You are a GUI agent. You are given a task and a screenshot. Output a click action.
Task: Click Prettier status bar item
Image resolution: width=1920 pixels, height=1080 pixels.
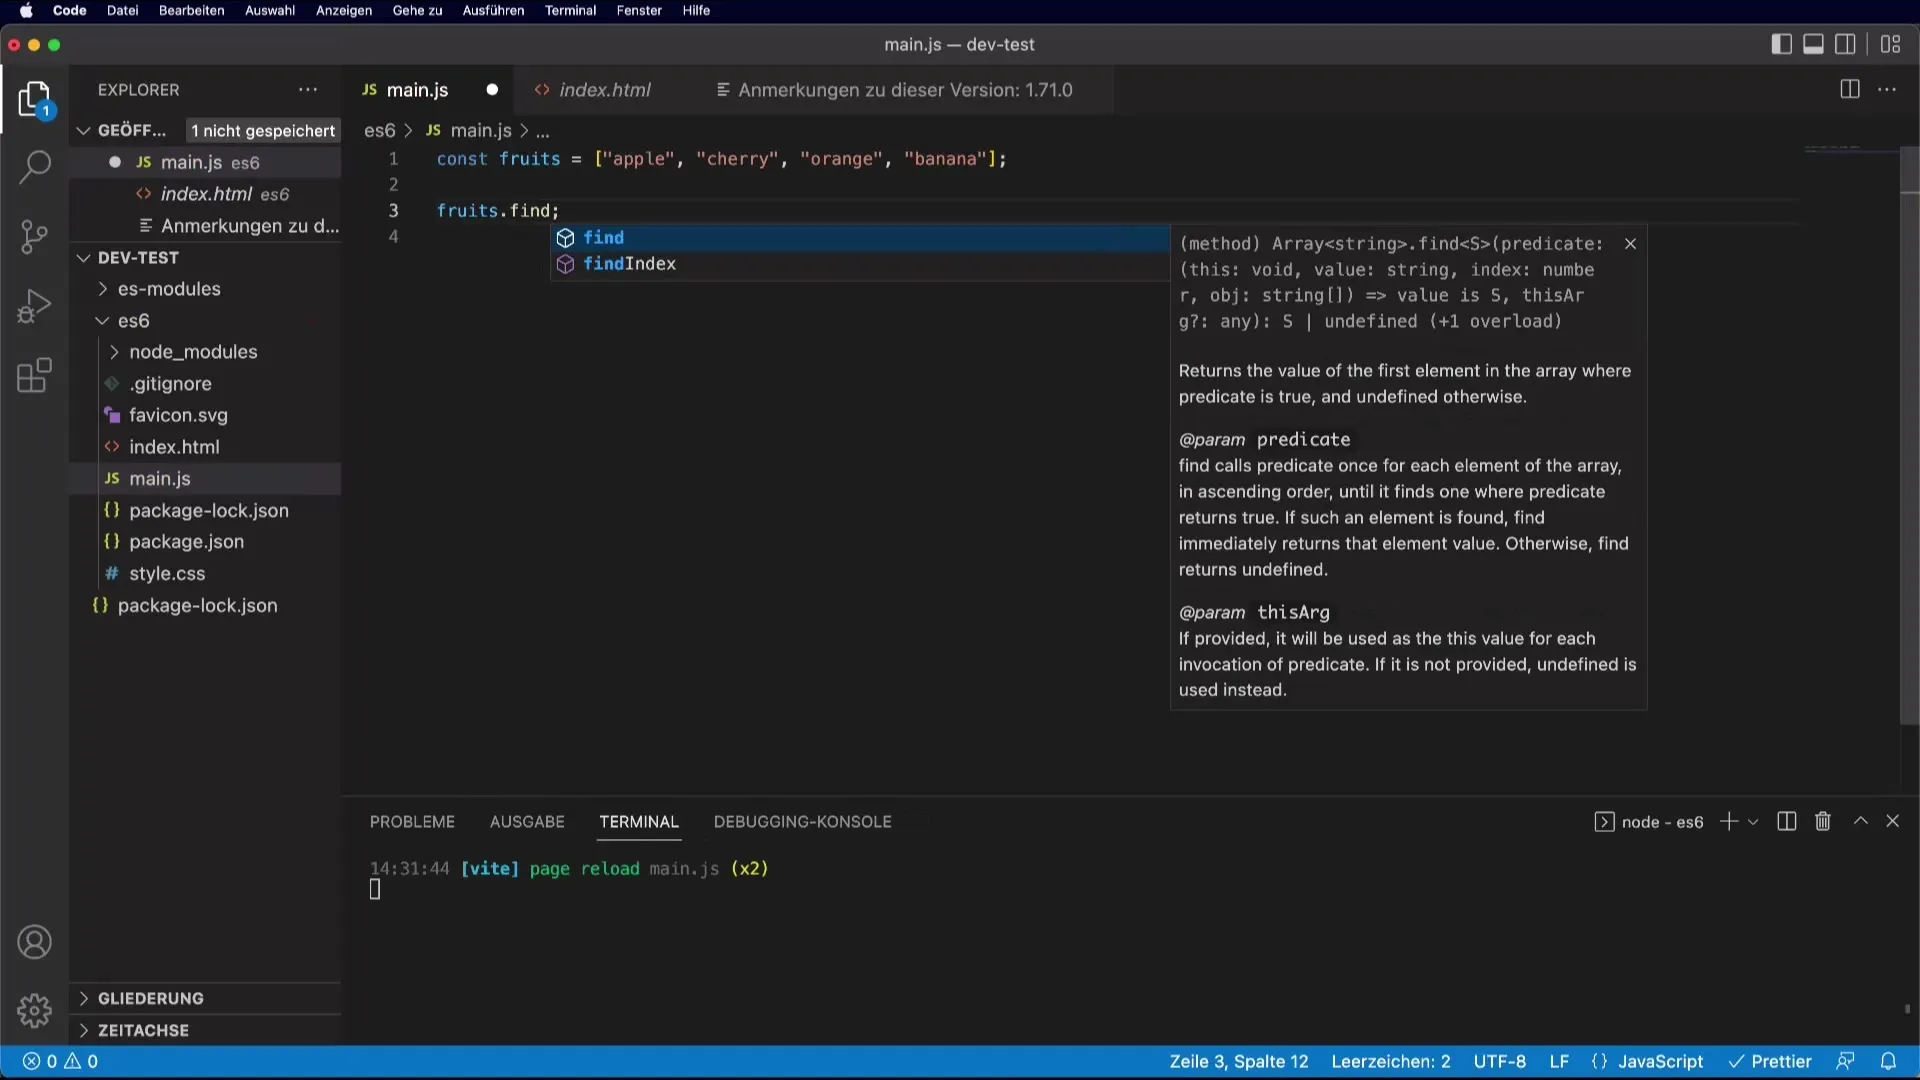[1770, 1061]
